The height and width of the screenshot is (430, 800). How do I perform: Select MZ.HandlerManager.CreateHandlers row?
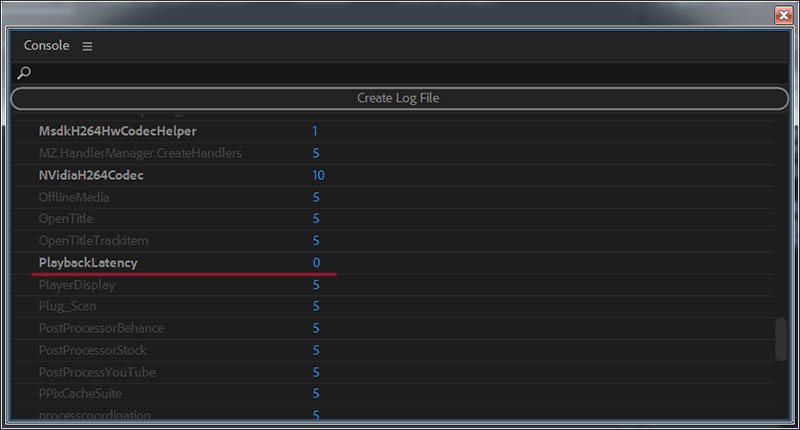point(140,153)
